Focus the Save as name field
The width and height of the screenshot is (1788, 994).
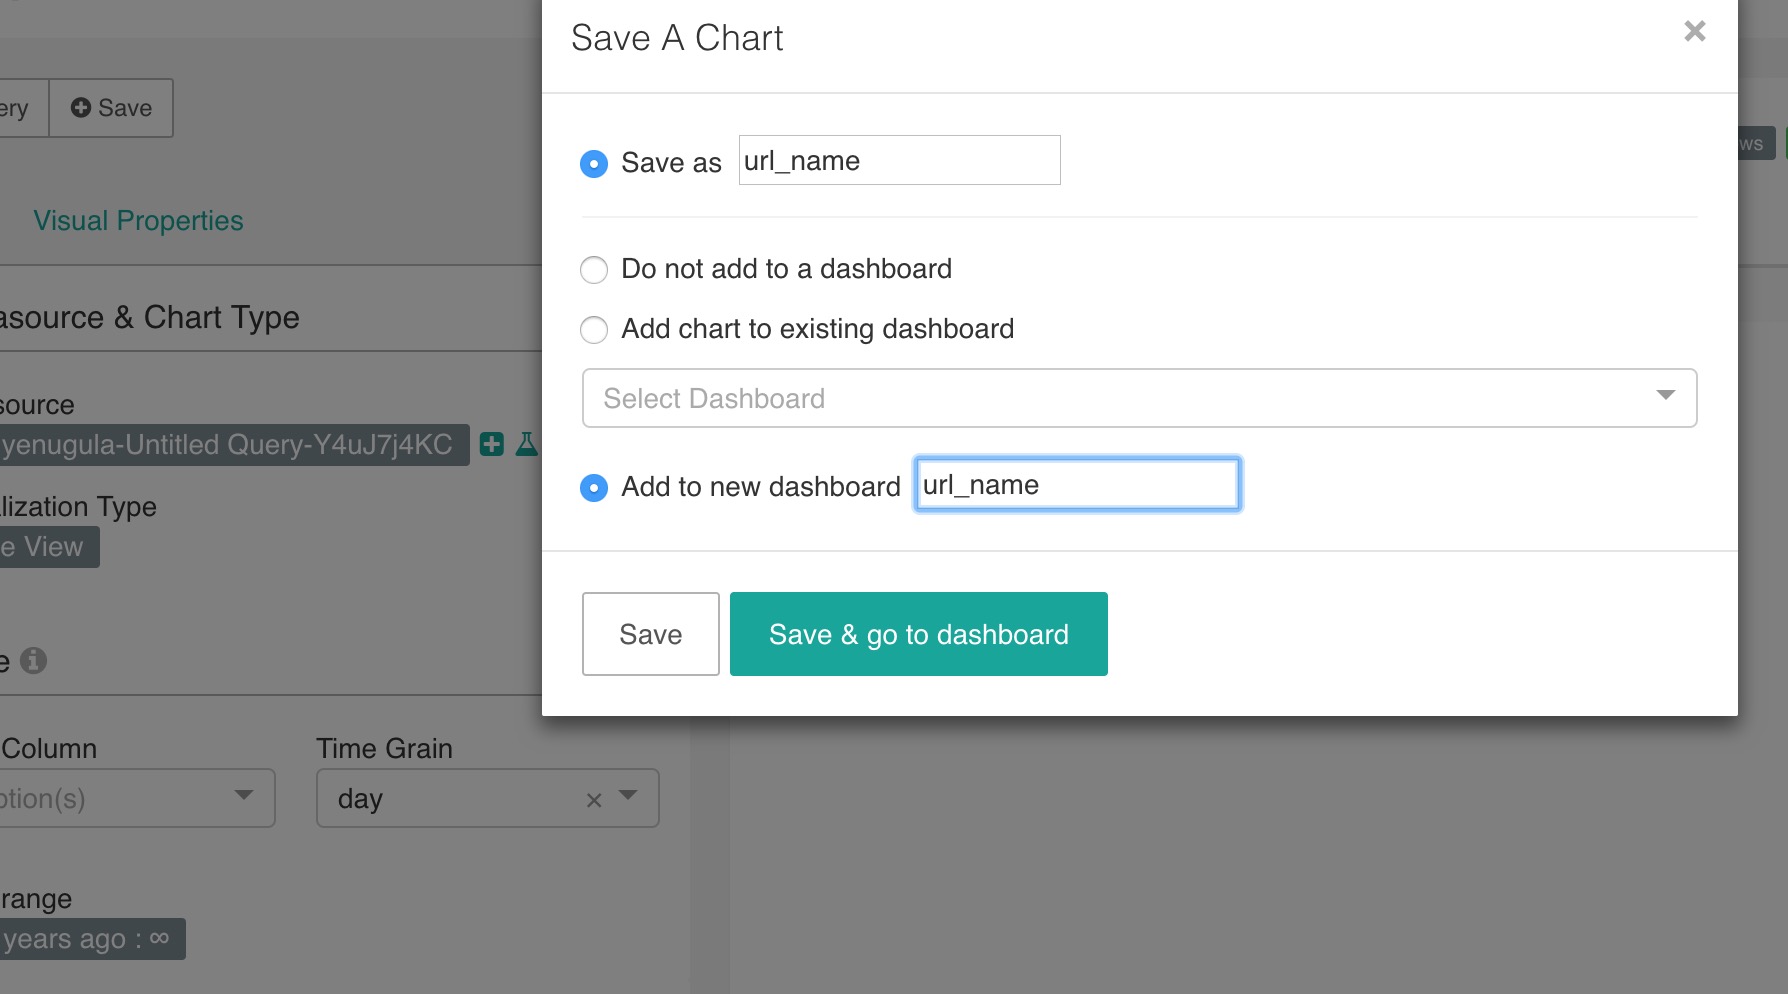[900, 160]
